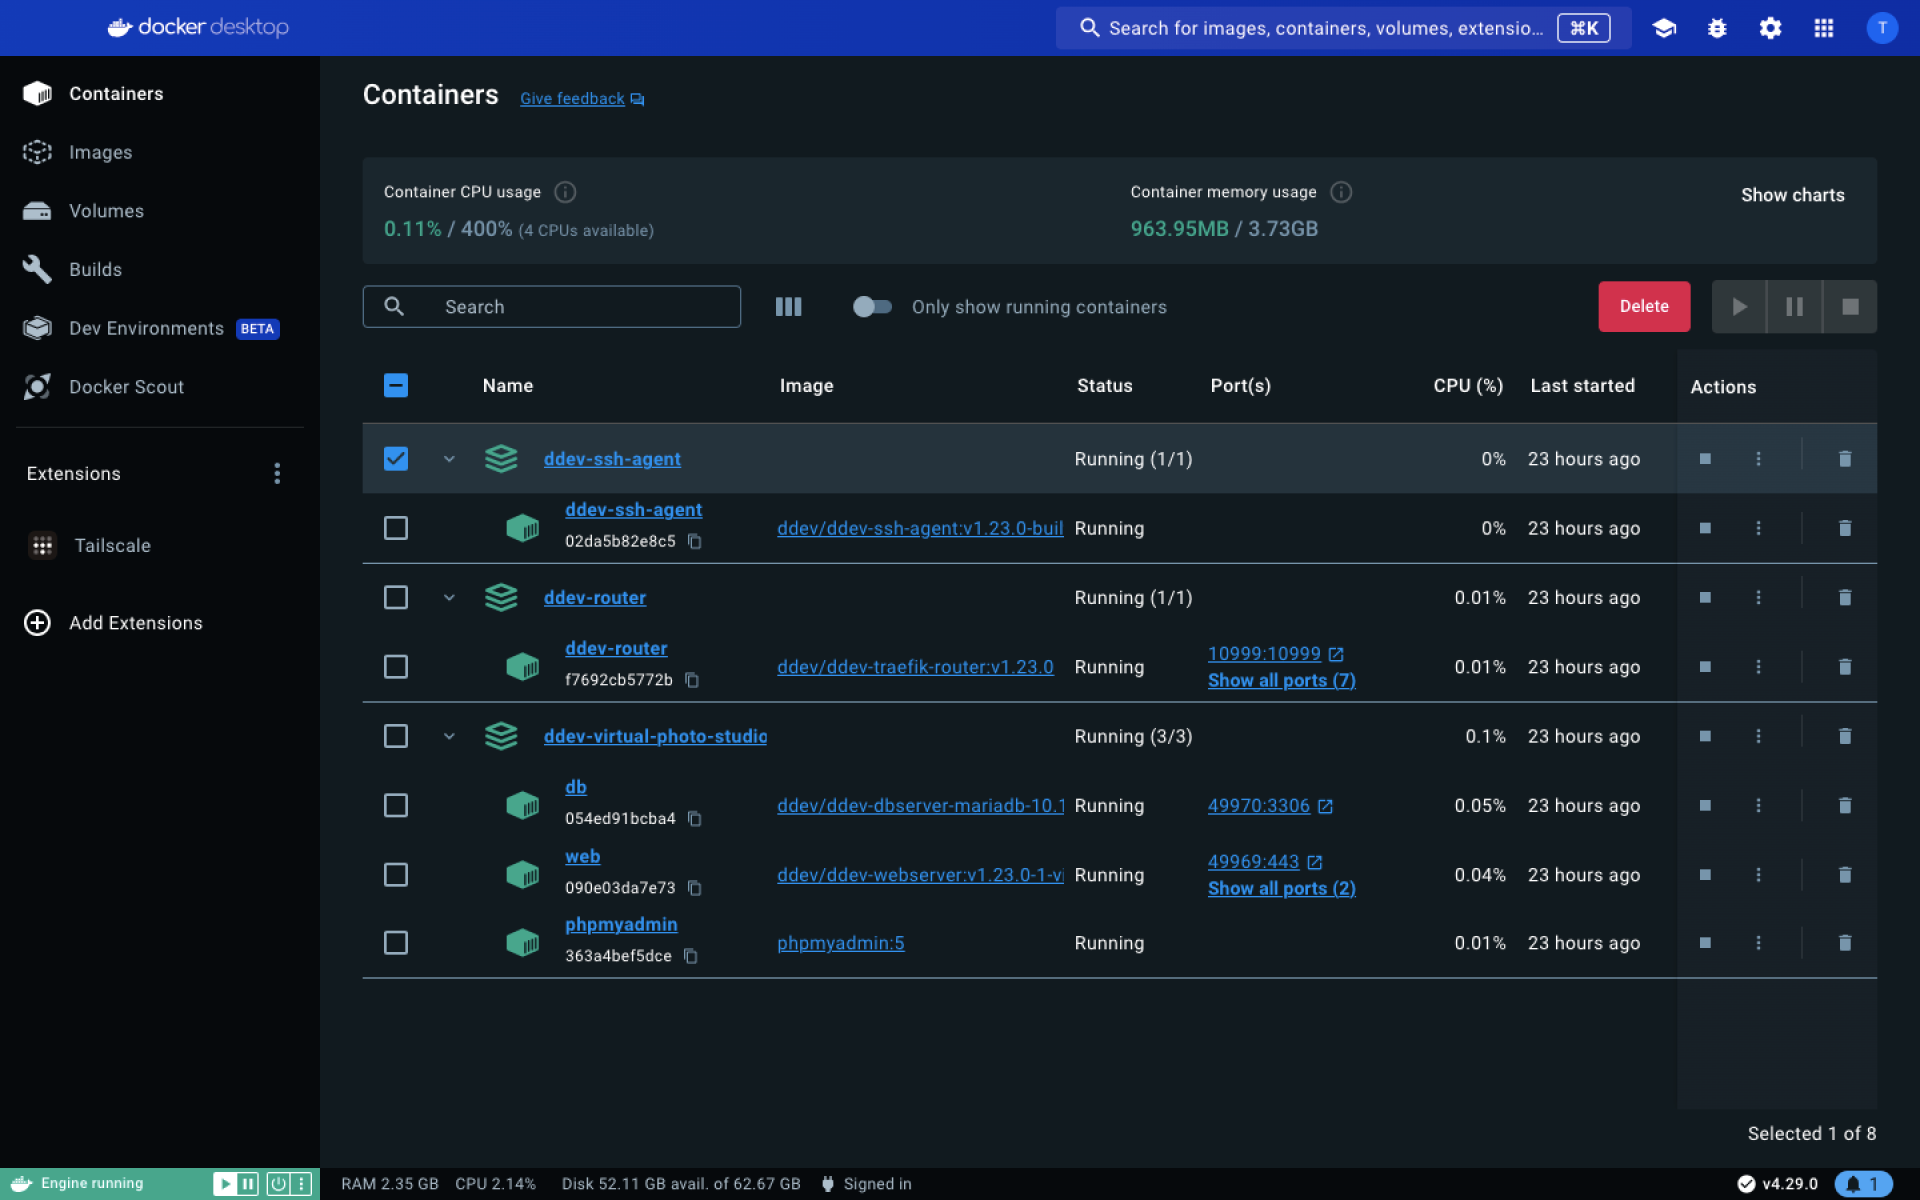Open more actions for ddev-router stack
The height and width of the screenshot is (1200, 1920).
(1758, 598)
